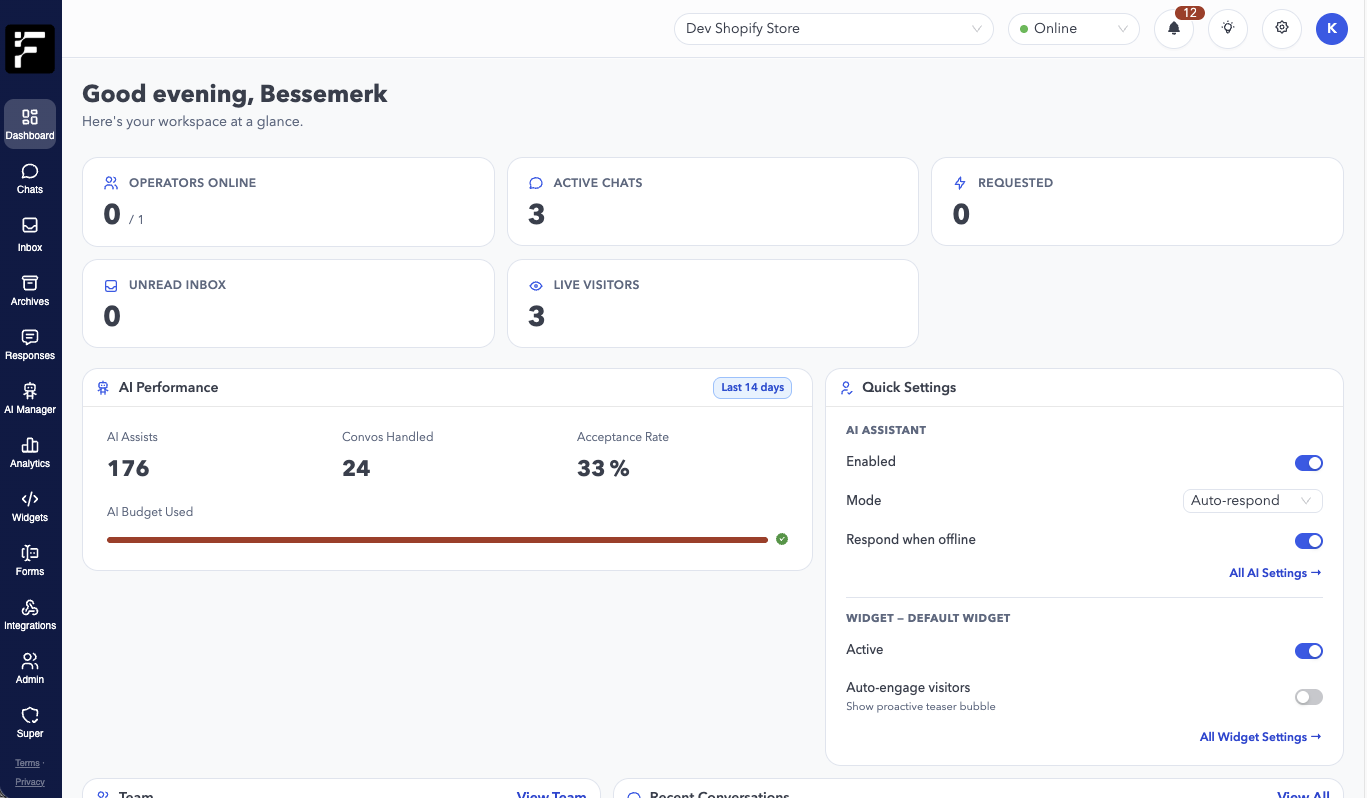Disable the AI Assistant Enabled toggle

pyautogui.click(x=1308, y=462)
